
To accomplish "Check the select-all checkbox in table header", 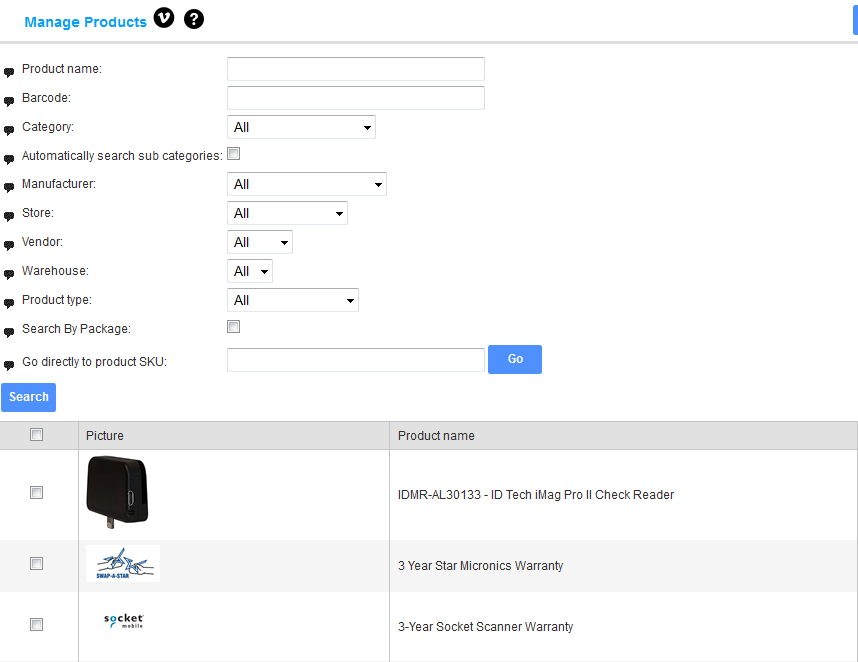I will point(37,434).
